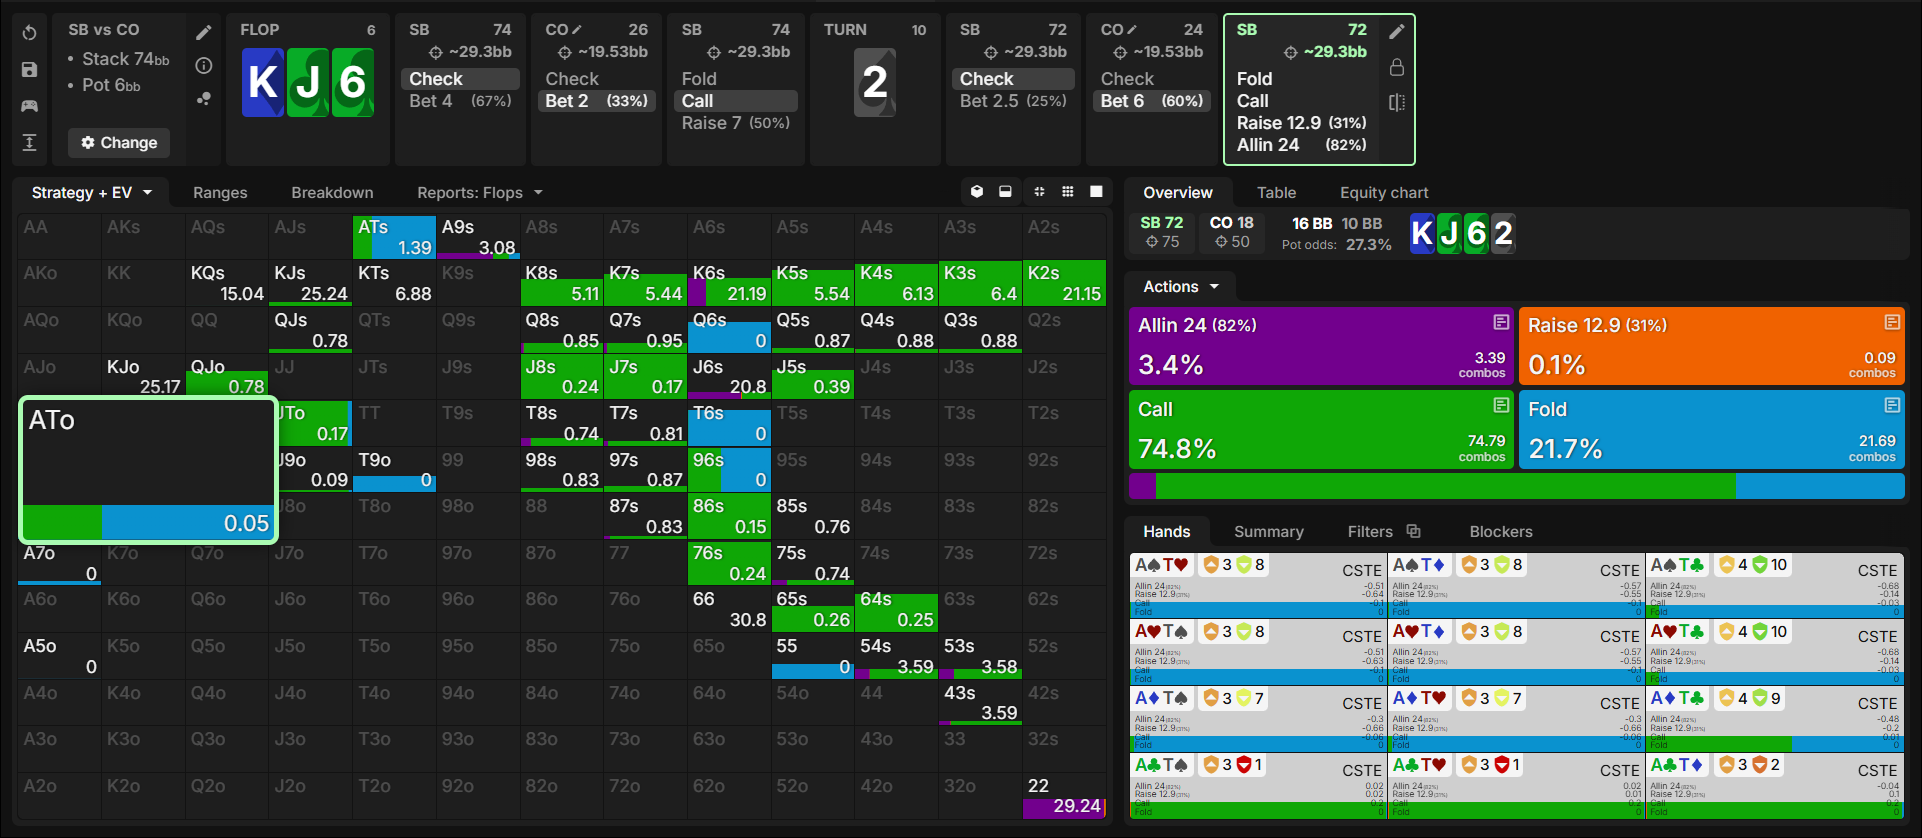Click the Fold action card's list icon
Viewport: 1922px width, 838px height.
click(x=1892, y=405)
